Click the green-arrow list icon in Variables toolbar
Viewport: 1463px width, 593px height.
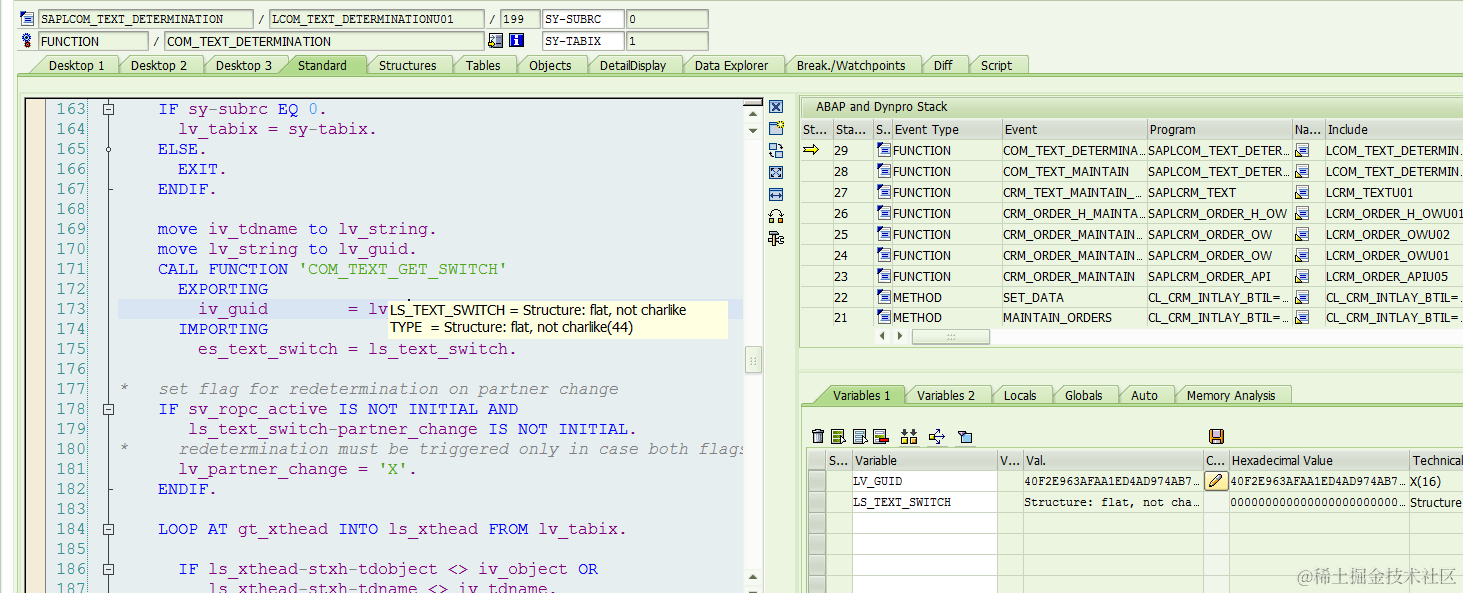838,436
